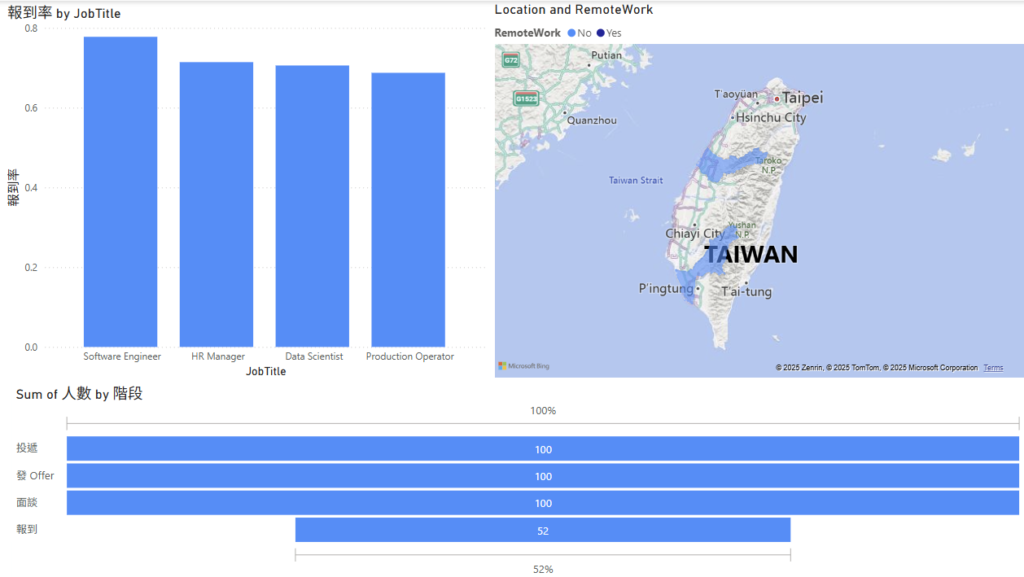Select the HR Manager bar
This screenshot has width=1024, height=577.
coord(216,204)
